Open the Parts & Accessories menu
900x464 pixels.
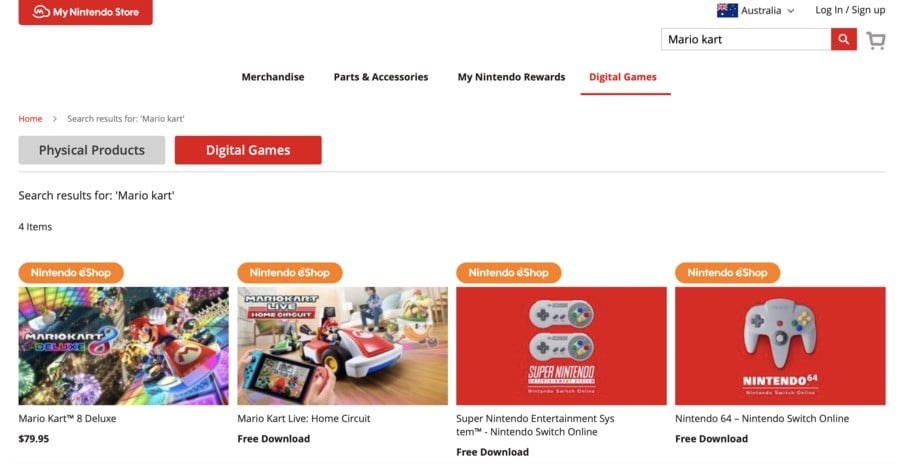pos(381,77)
